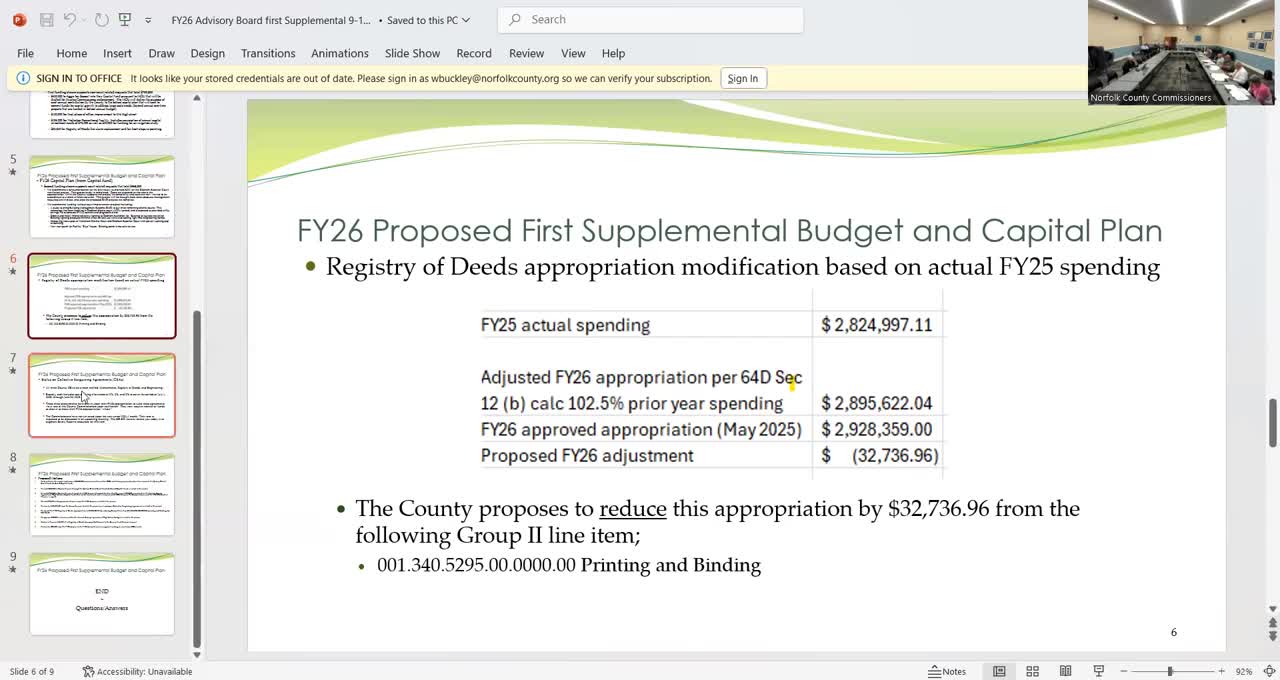Click the $ 2,895,622.04 table cell

coord(877,403)
